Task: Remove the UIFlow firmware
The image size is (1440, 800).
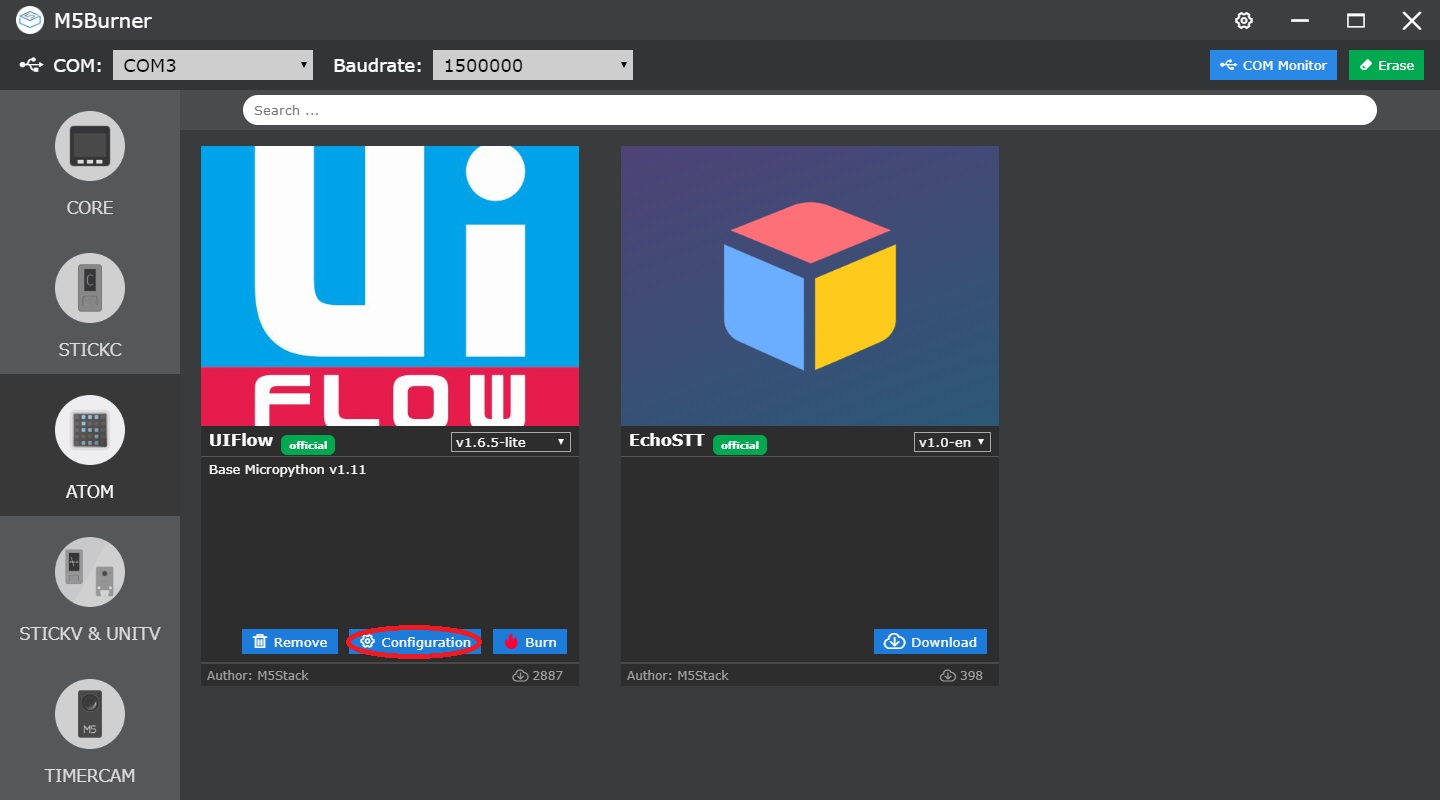Action: [289, 641]
